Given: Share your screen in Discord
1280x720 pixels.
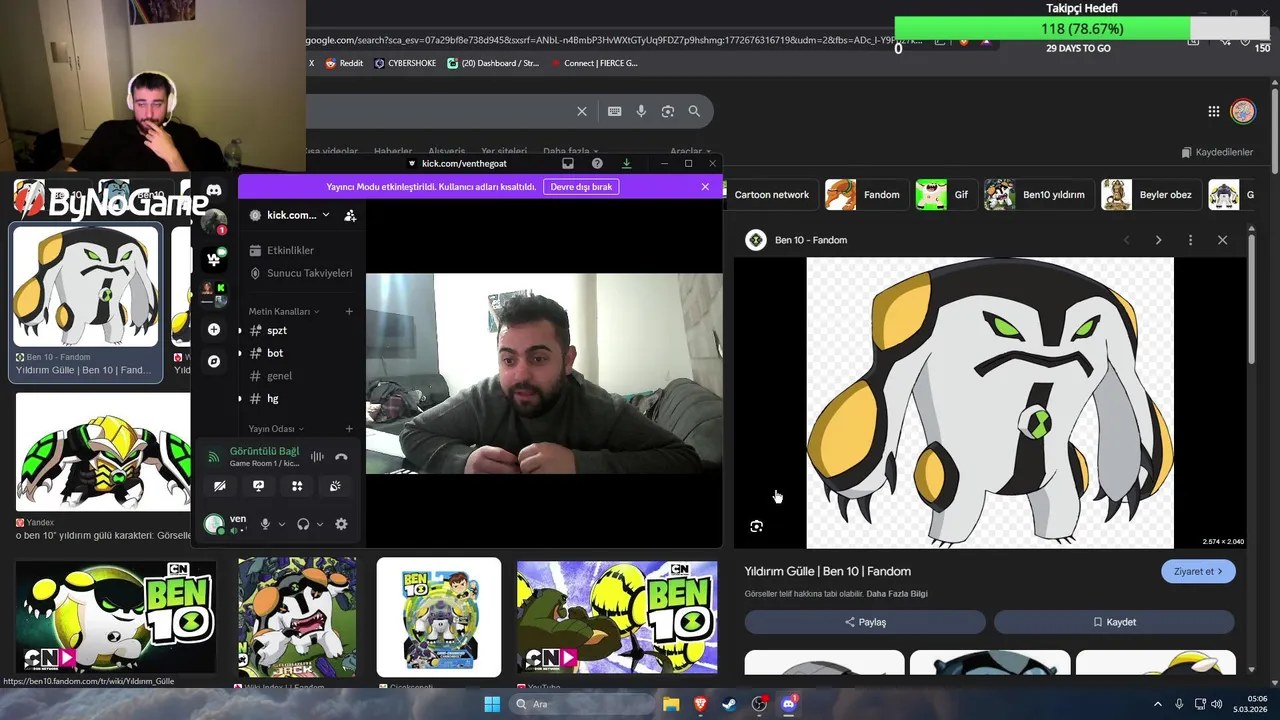Looking at the screenshot, I should 258,486.
